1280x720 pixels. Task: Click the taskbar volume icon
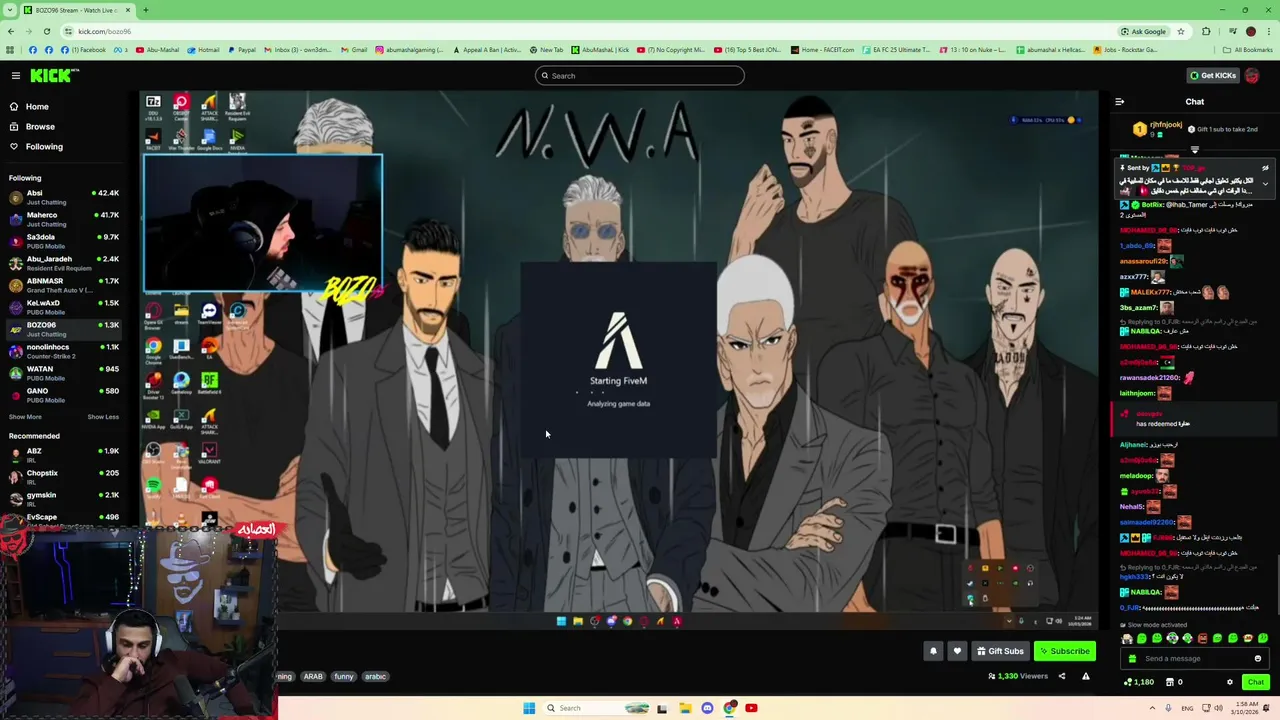(x=1219, y=708)
